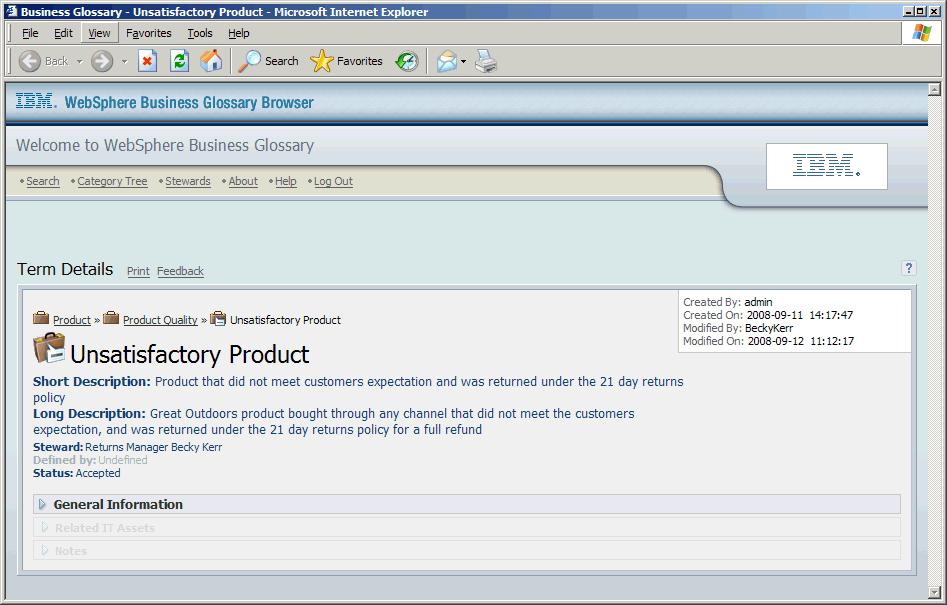
Task: Click the Unsatisfactory Product breadcrumb term icon
Action: point(218,318)
